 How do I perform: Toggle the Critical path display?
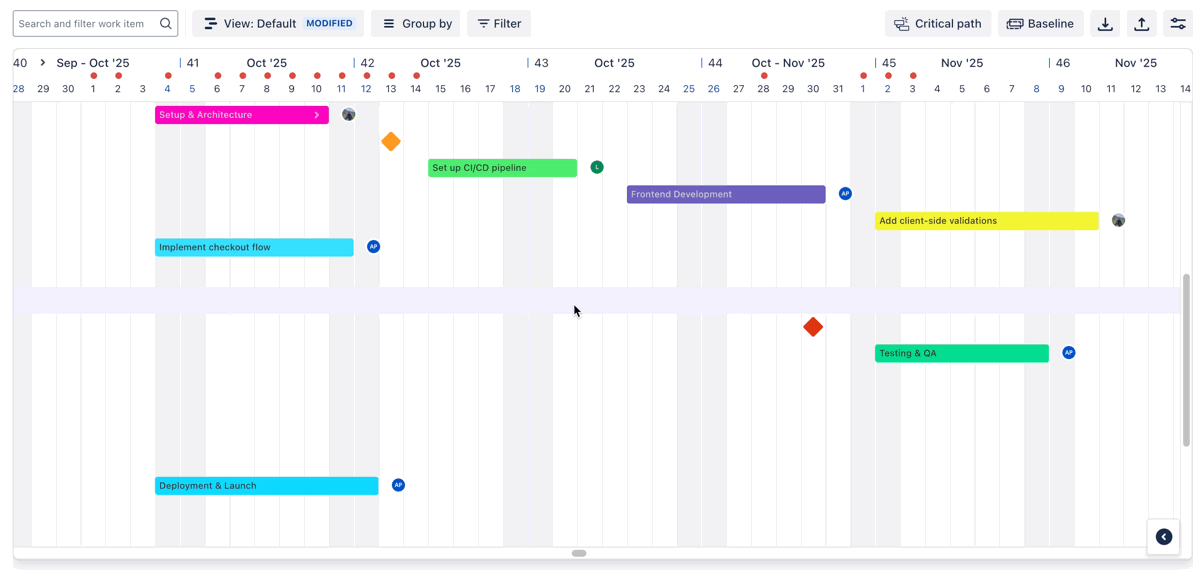click(x=937, y=24)
